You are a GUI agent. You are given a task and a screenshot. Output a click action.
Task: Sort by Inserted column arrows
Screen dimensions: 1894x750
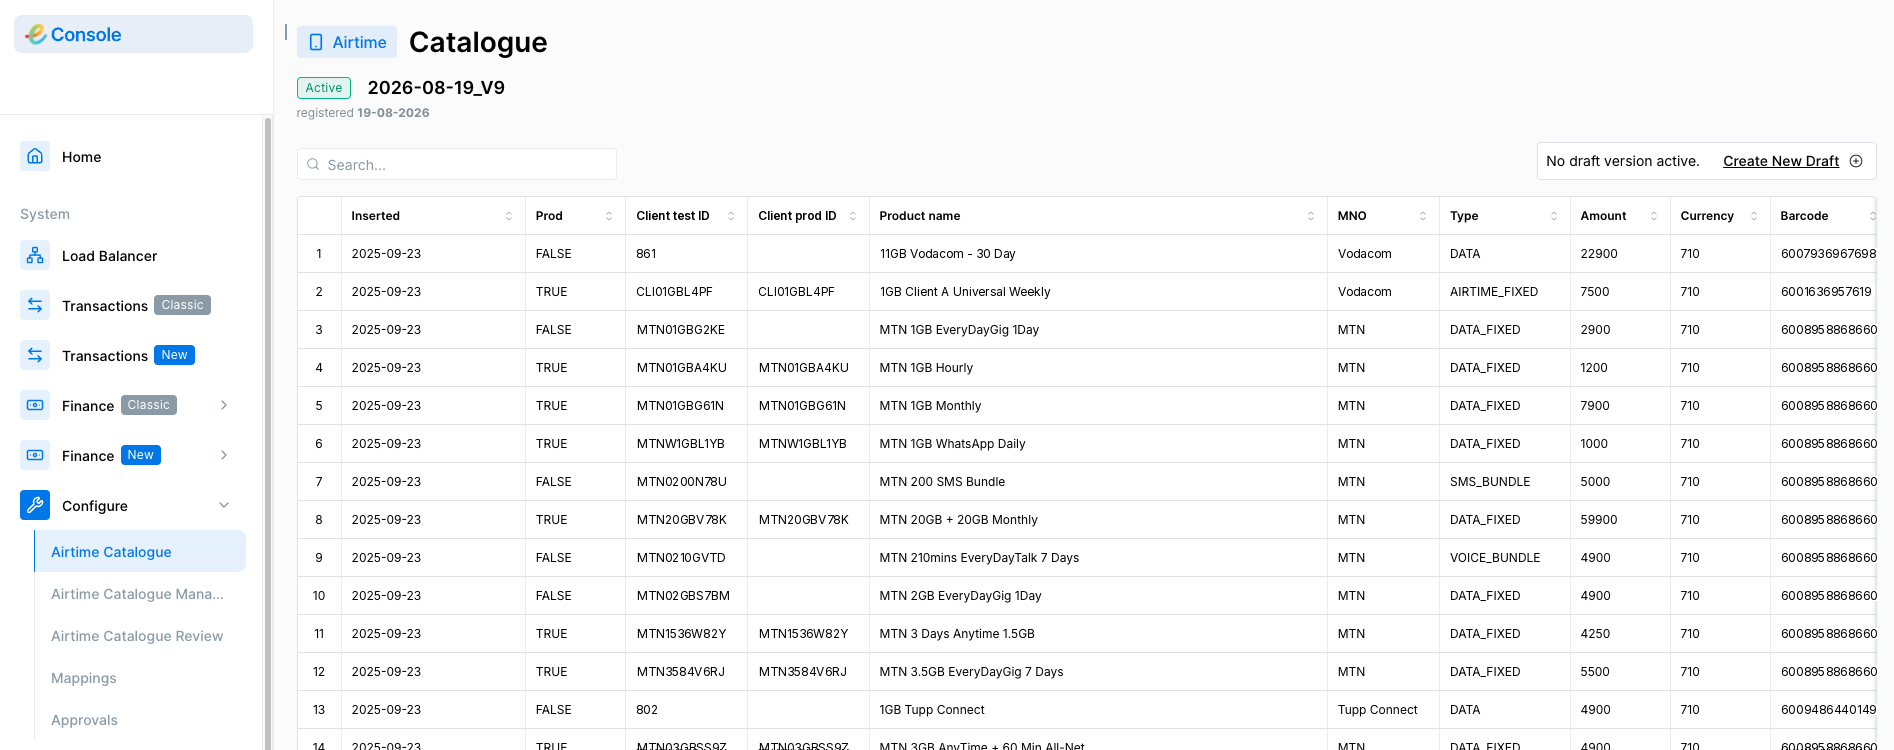509,216
